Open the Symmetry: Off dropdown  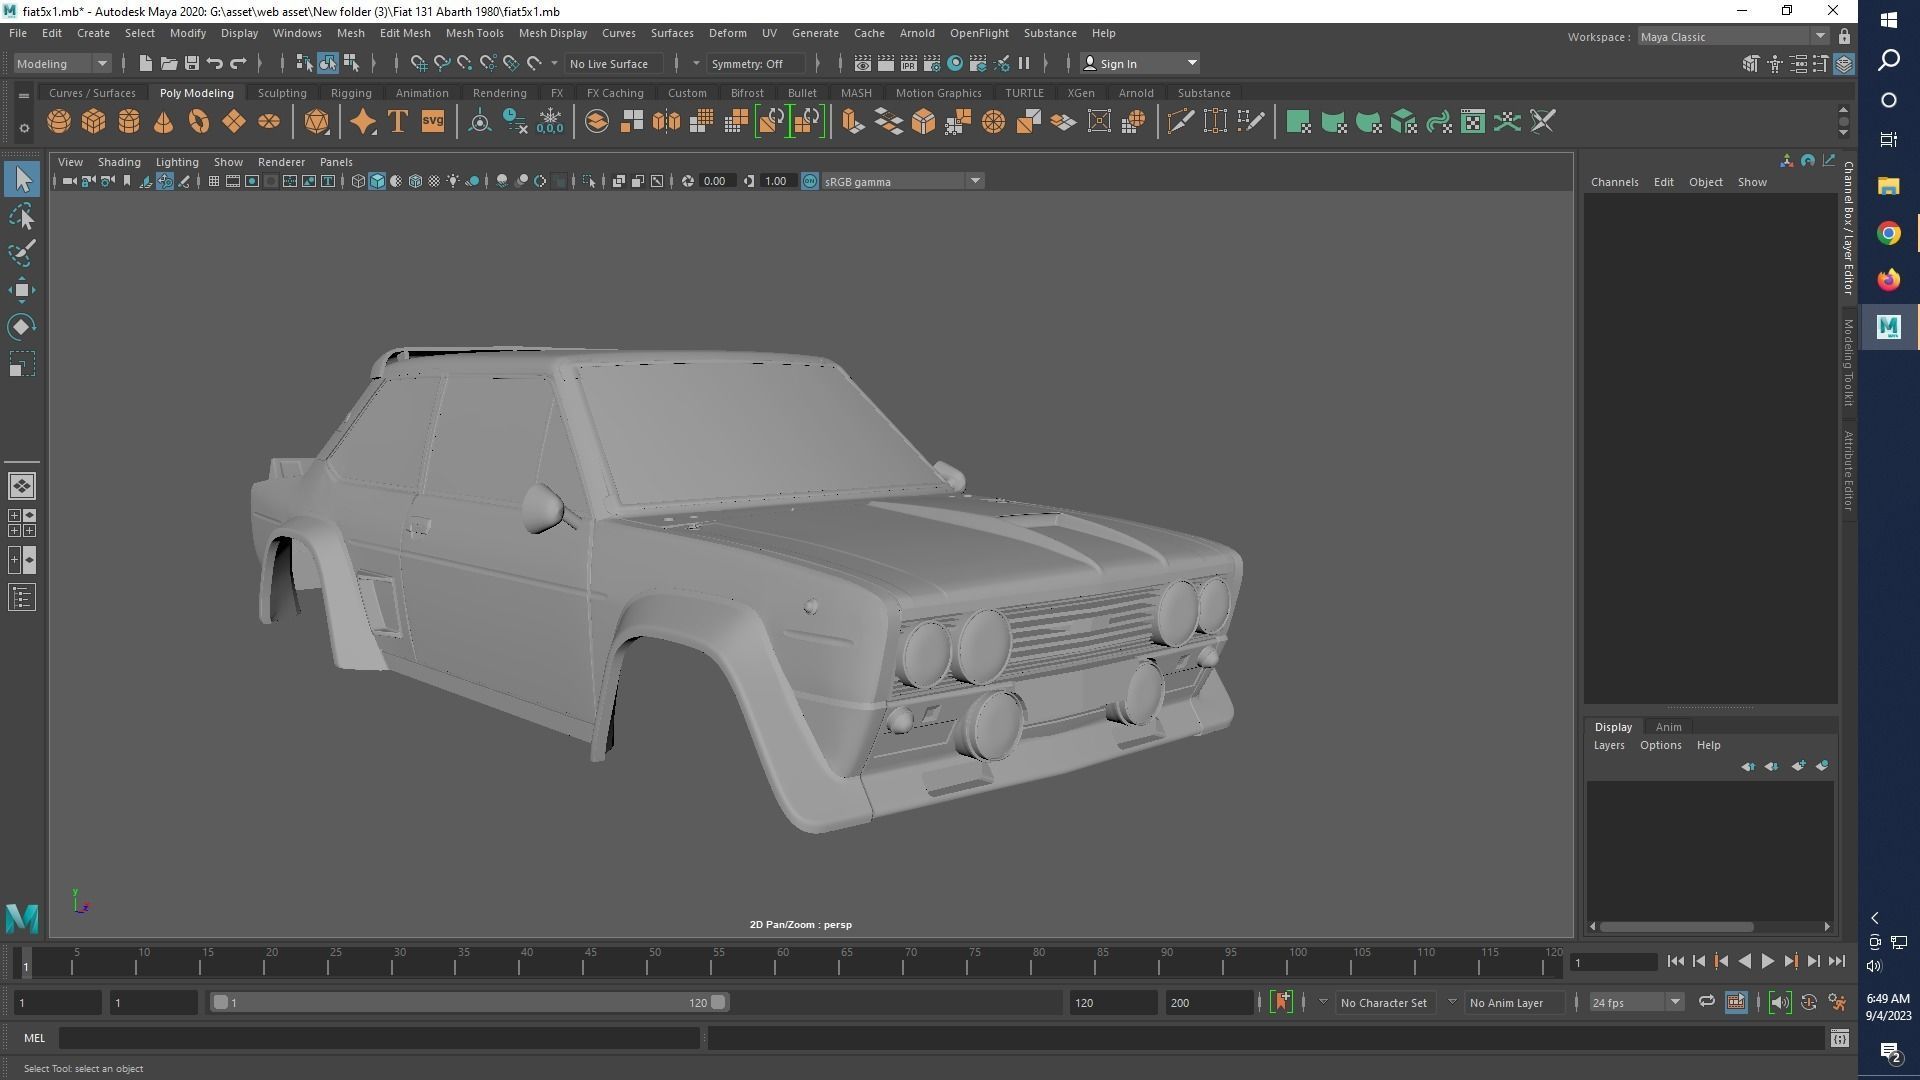click(x=755, y=63)
